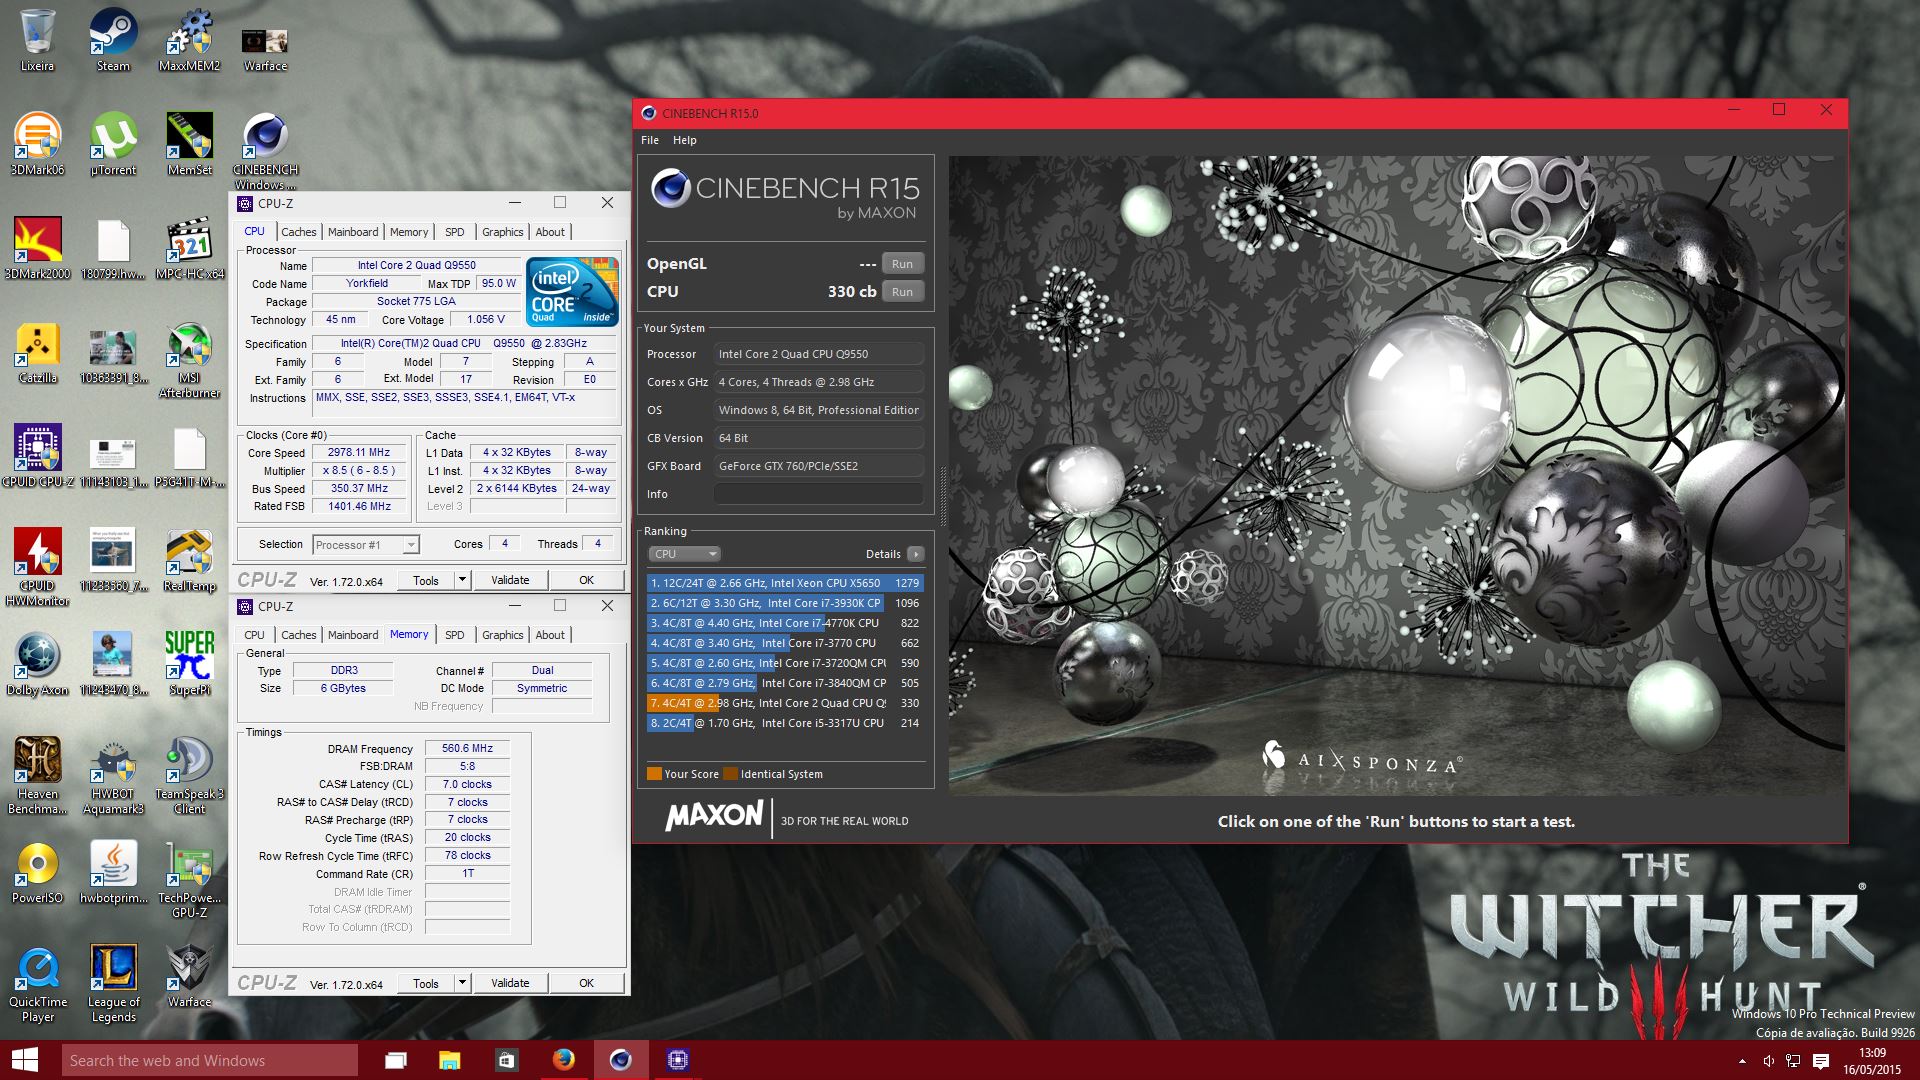Launch the CPUID CPU-Z desktop shortcut
The height and width of the screenshot is (1080, 1920).
pos(37,456)
